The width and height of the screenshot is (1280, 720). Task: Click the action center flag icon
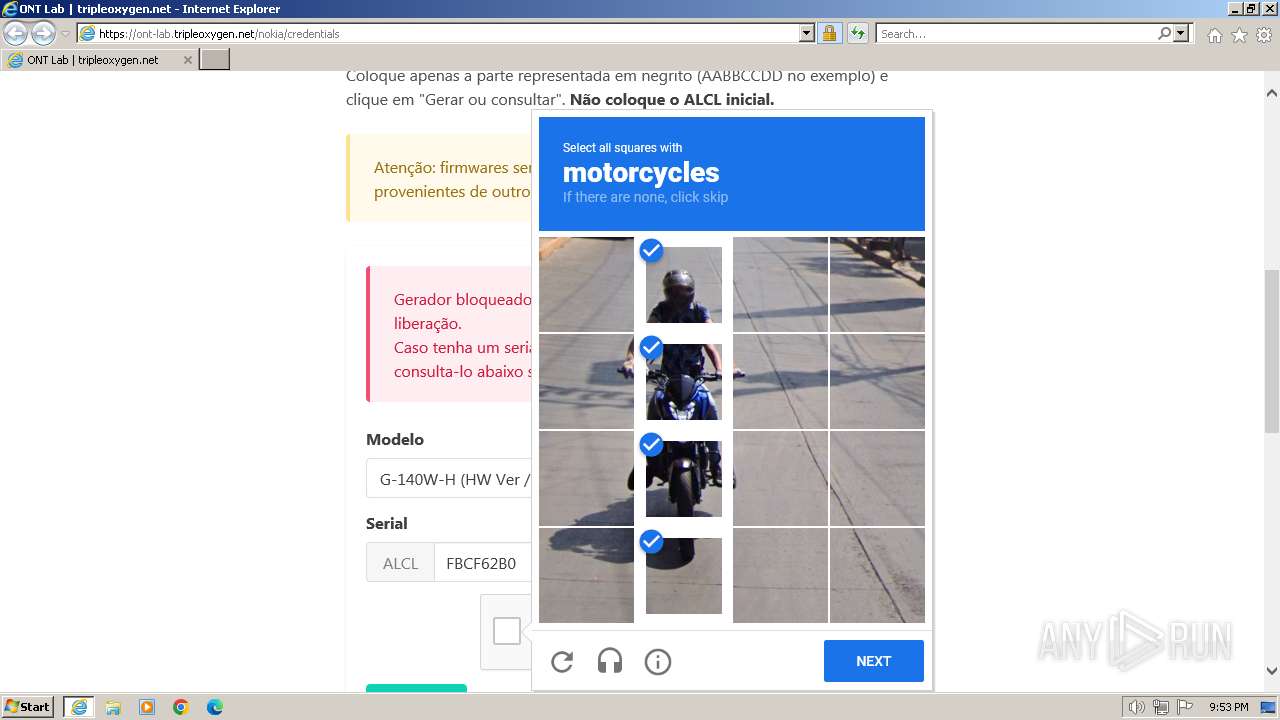[x=1185, y=707]
